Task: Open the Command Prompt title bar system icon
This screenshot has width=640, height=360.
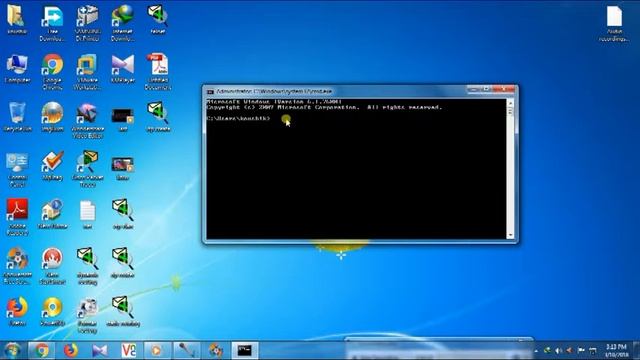Action: coord(210,91)
